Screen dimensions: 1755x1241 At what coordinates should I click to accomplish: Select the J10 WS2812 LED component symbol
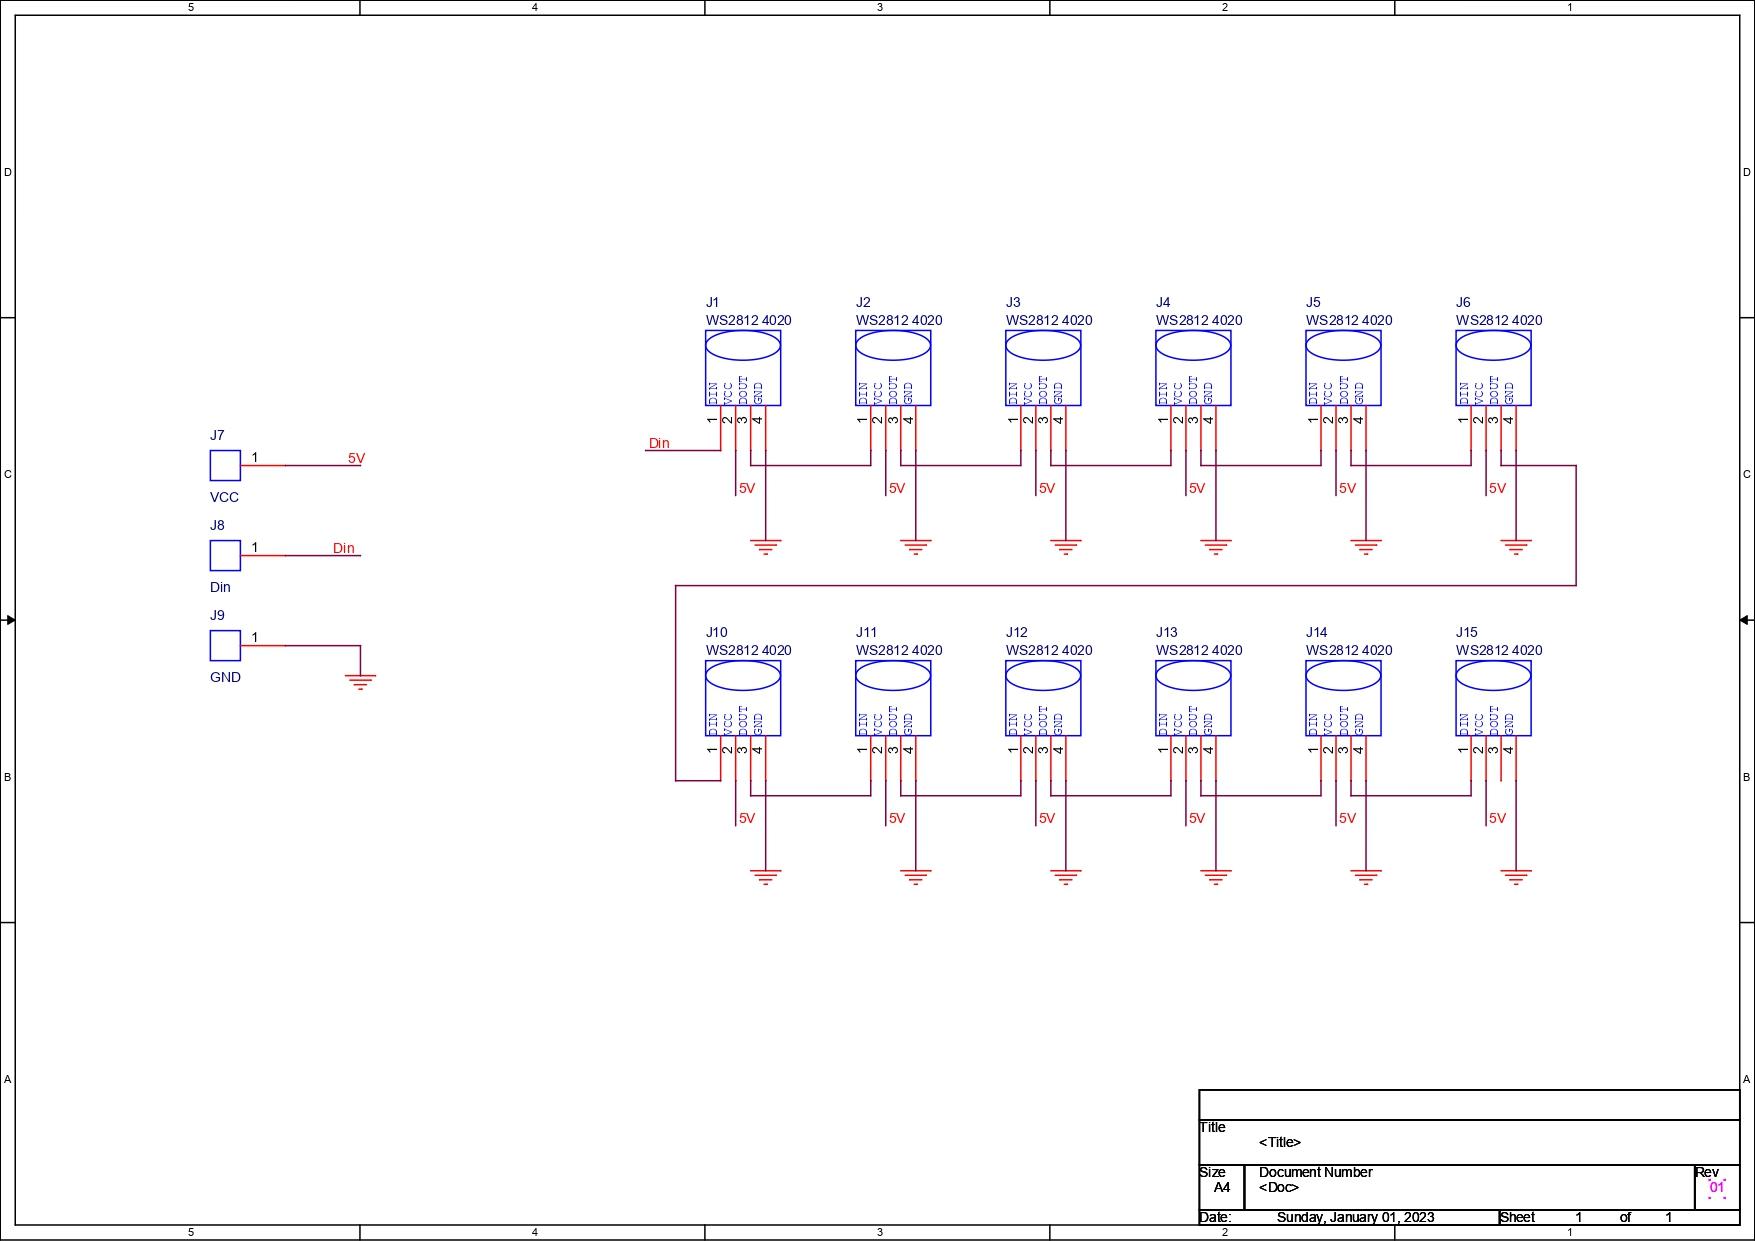pyautogui.click(x=743, y=698)
